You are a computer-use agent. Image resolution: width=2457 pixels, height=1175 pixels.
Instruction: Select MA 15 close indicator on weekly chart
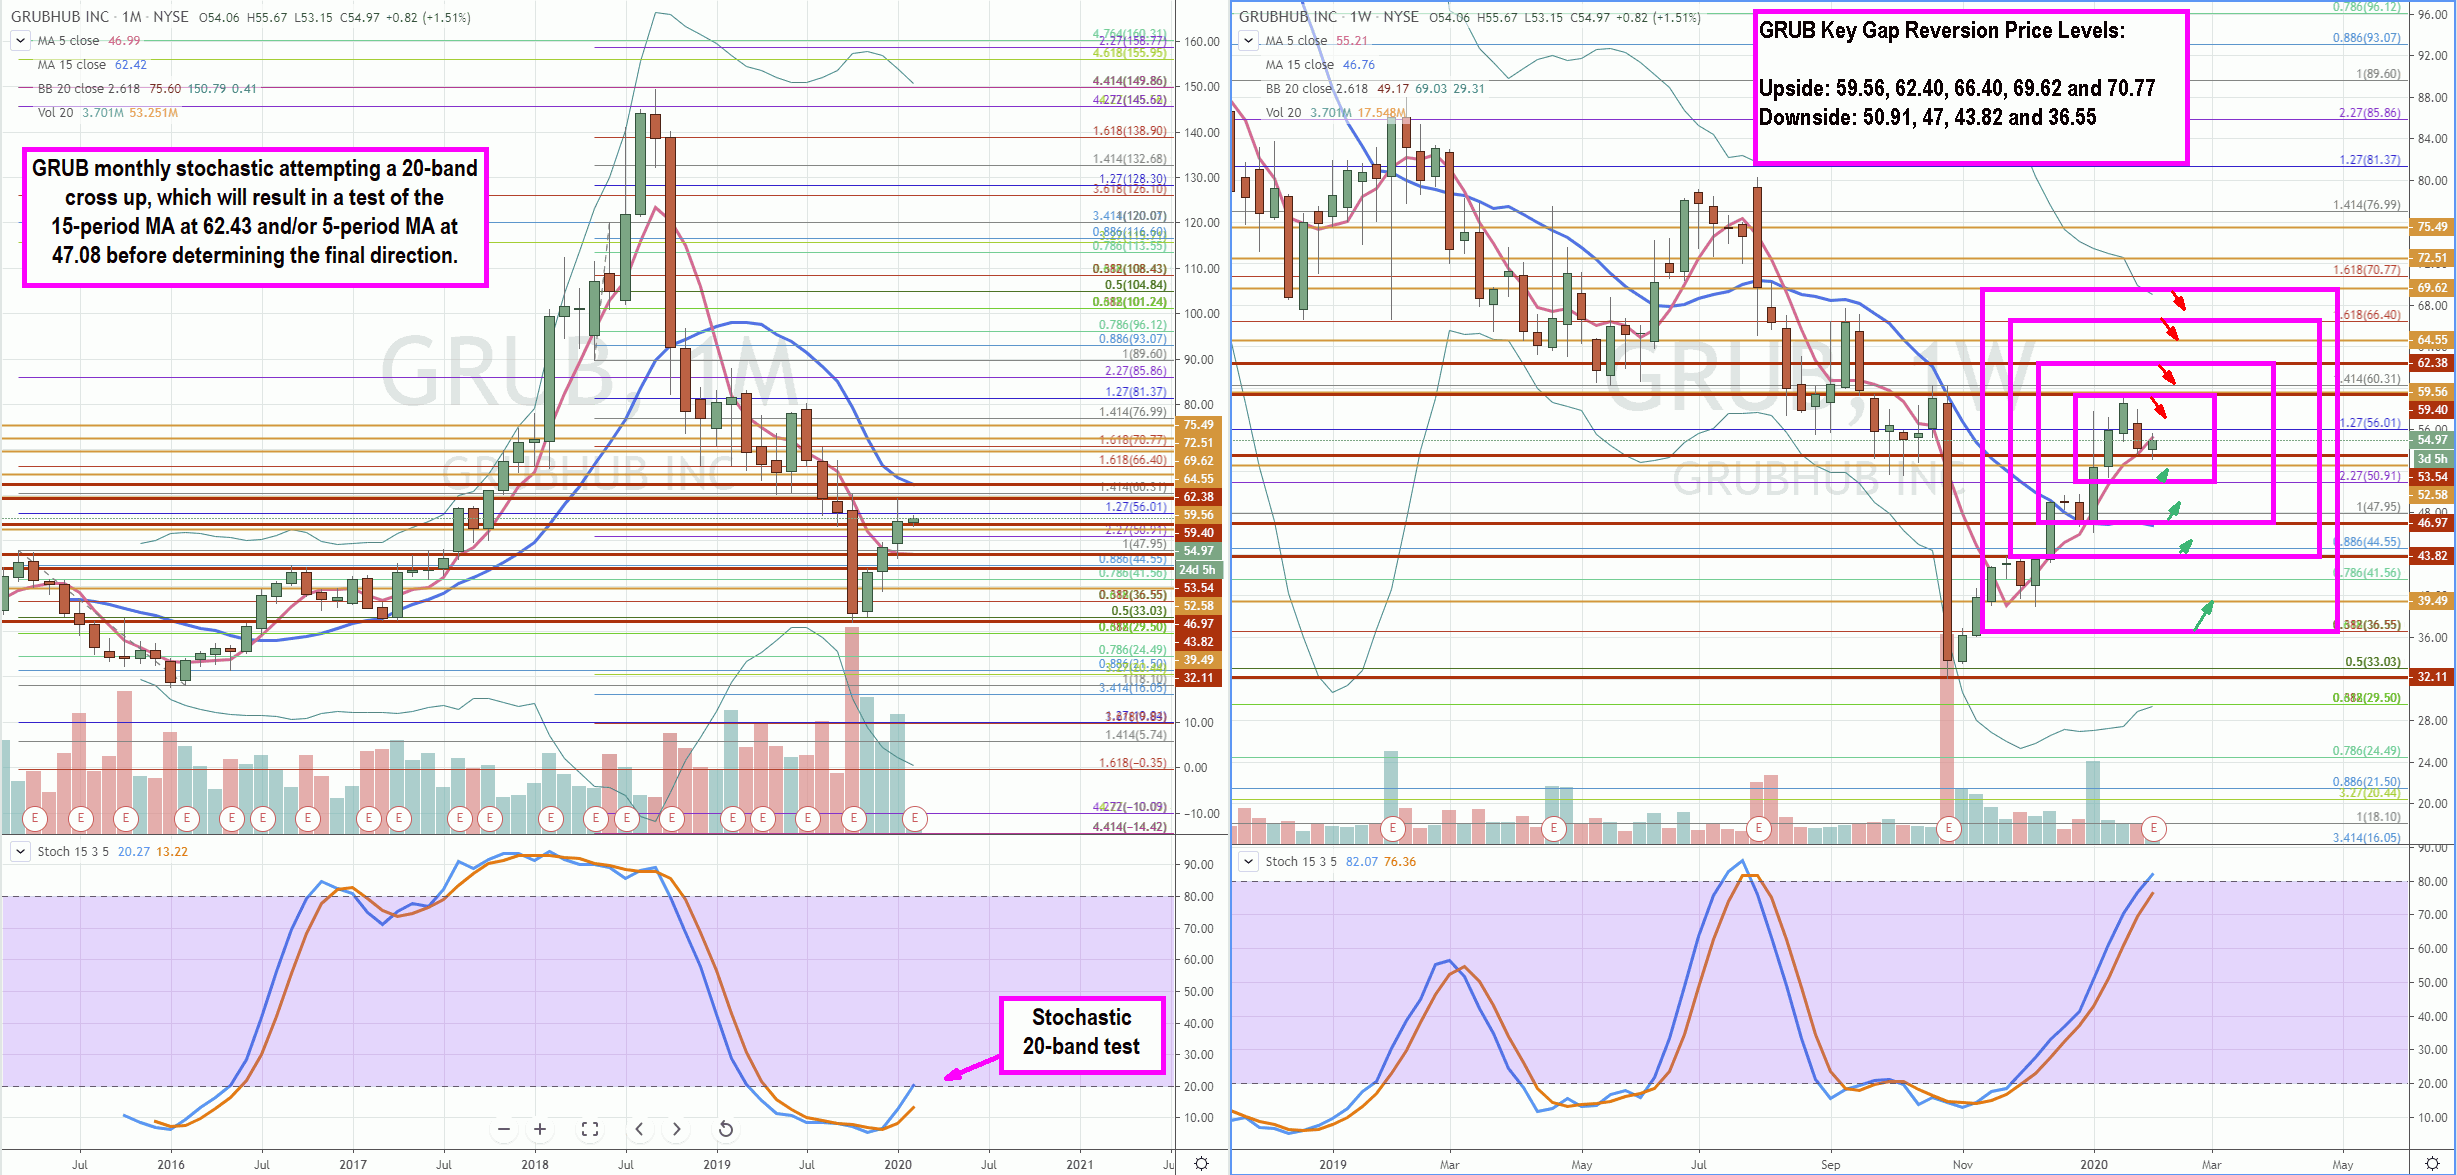click(x=1299, y=65)
